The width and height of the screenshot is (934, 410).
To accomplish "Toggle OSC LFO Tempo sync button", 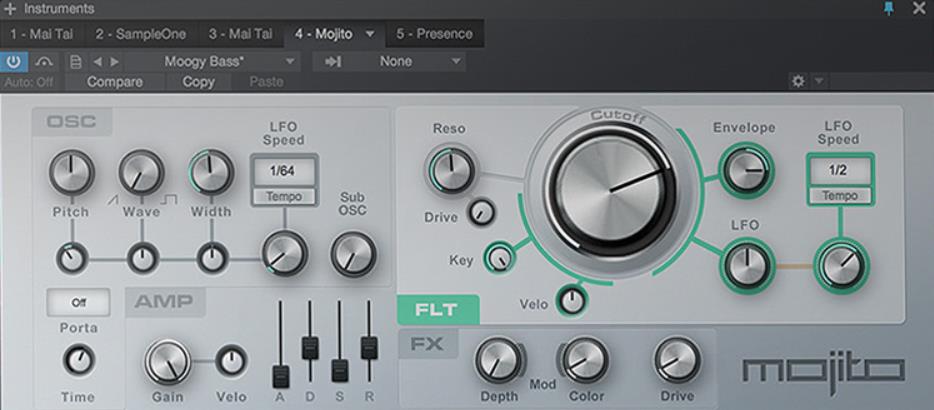I will 284,197.
